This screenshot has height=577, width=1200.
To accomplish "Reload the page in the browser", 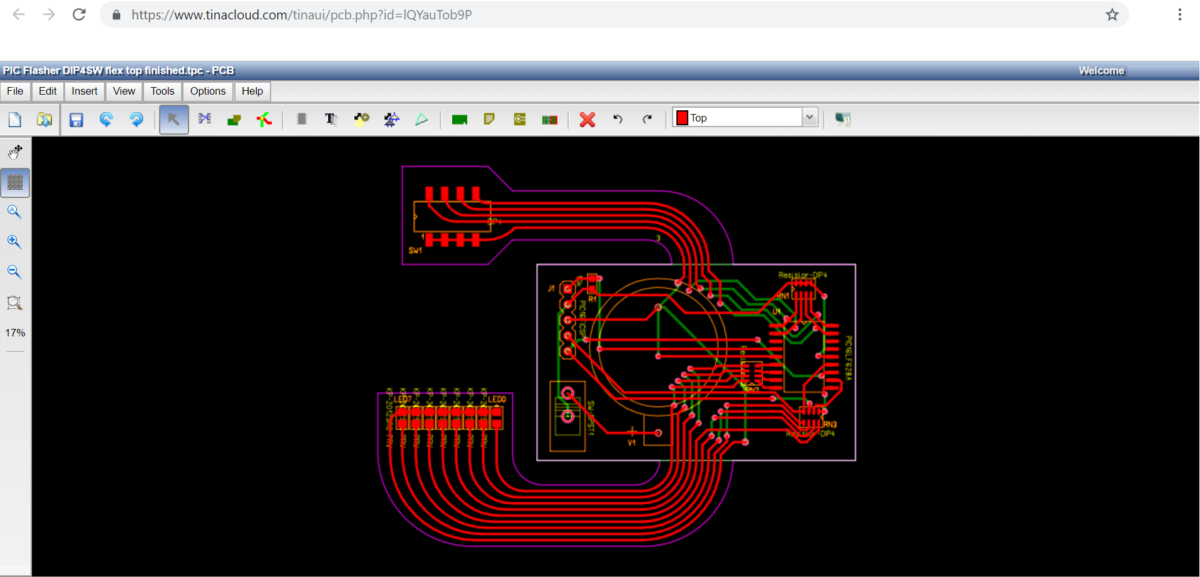I will click(x=79, y=15).
